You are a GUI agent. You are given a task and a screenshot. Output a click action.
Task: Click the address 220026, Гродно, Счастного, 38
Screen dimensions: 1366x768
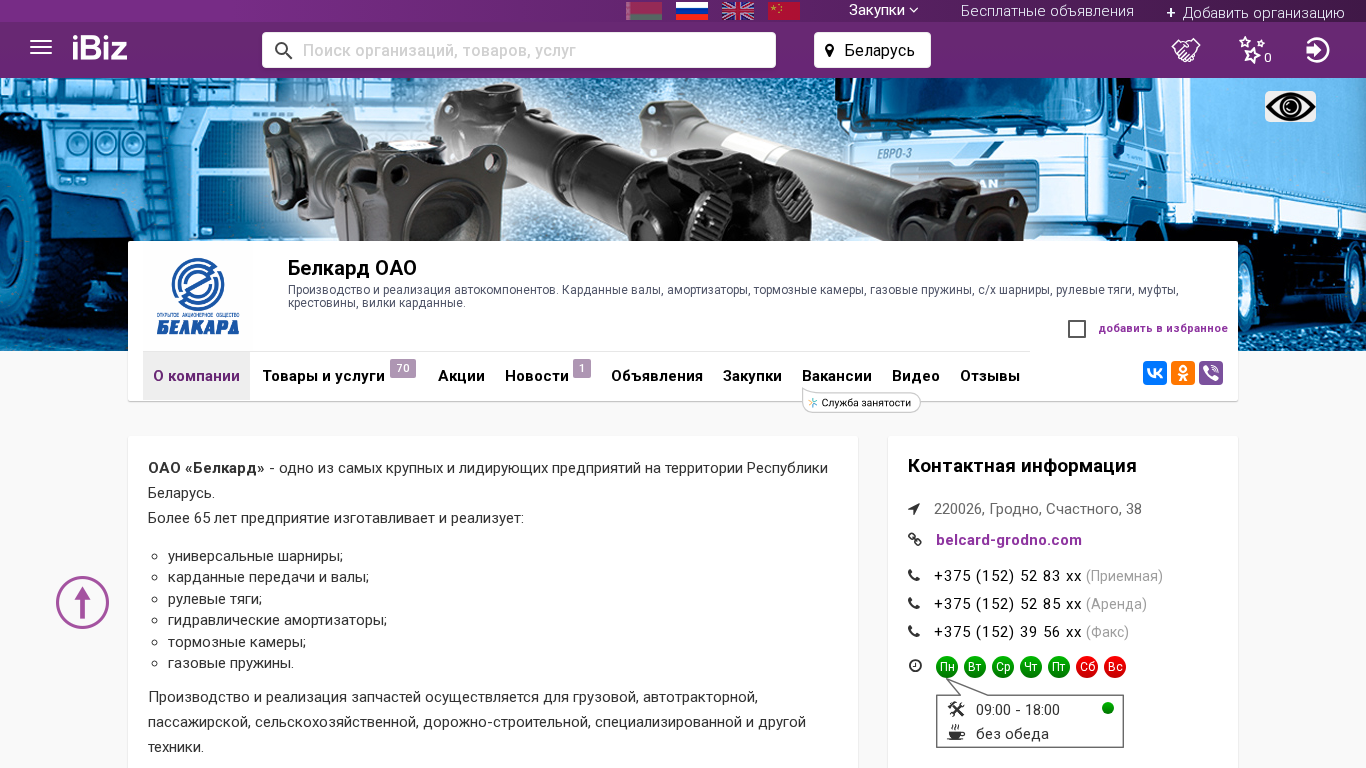point(1038,509)
